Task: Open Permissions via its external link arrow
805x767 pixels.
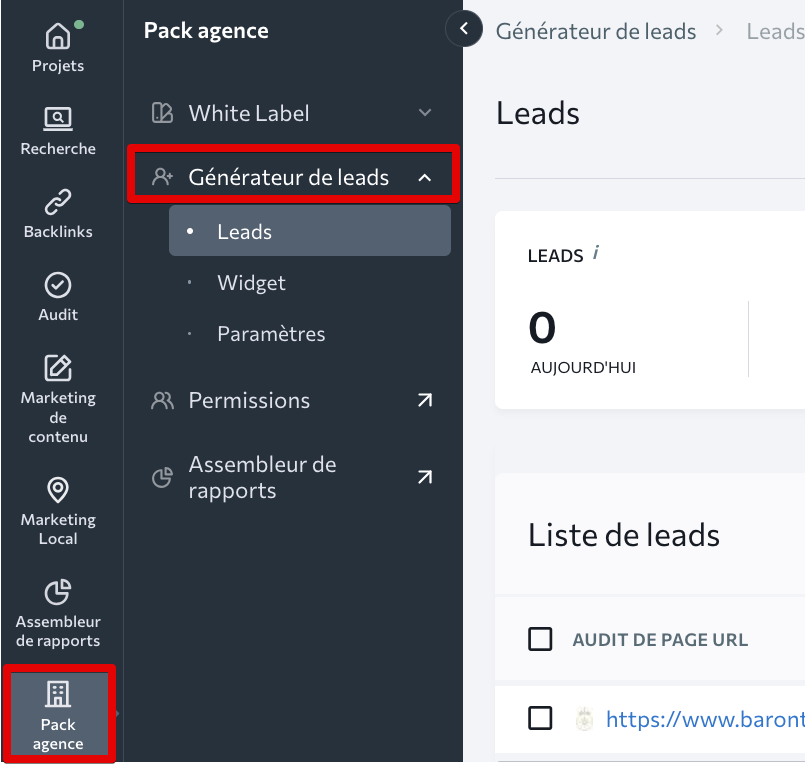Action: 424,399
